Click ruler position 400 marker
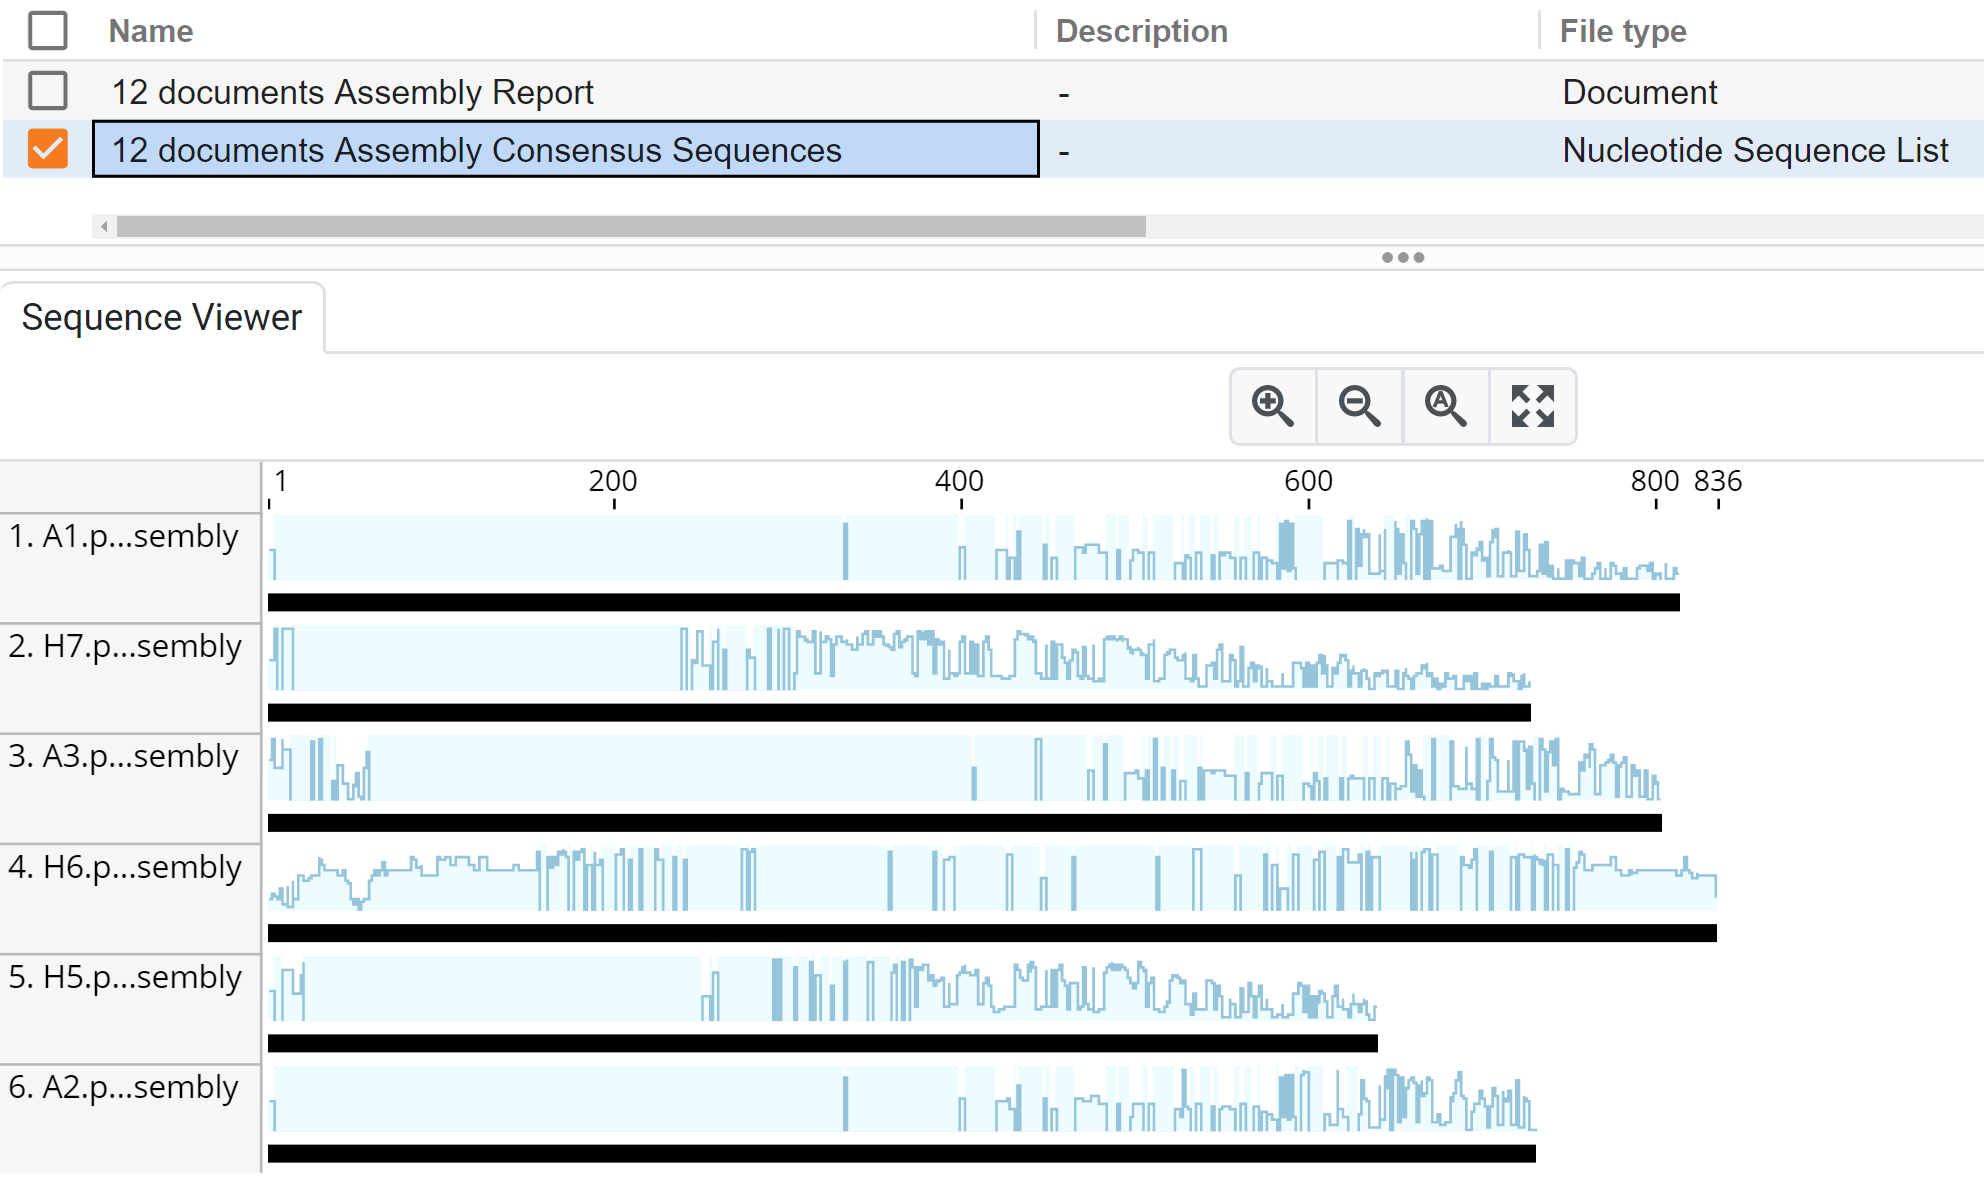This screenshot has height=1178, width=1984. coord(960,482)
